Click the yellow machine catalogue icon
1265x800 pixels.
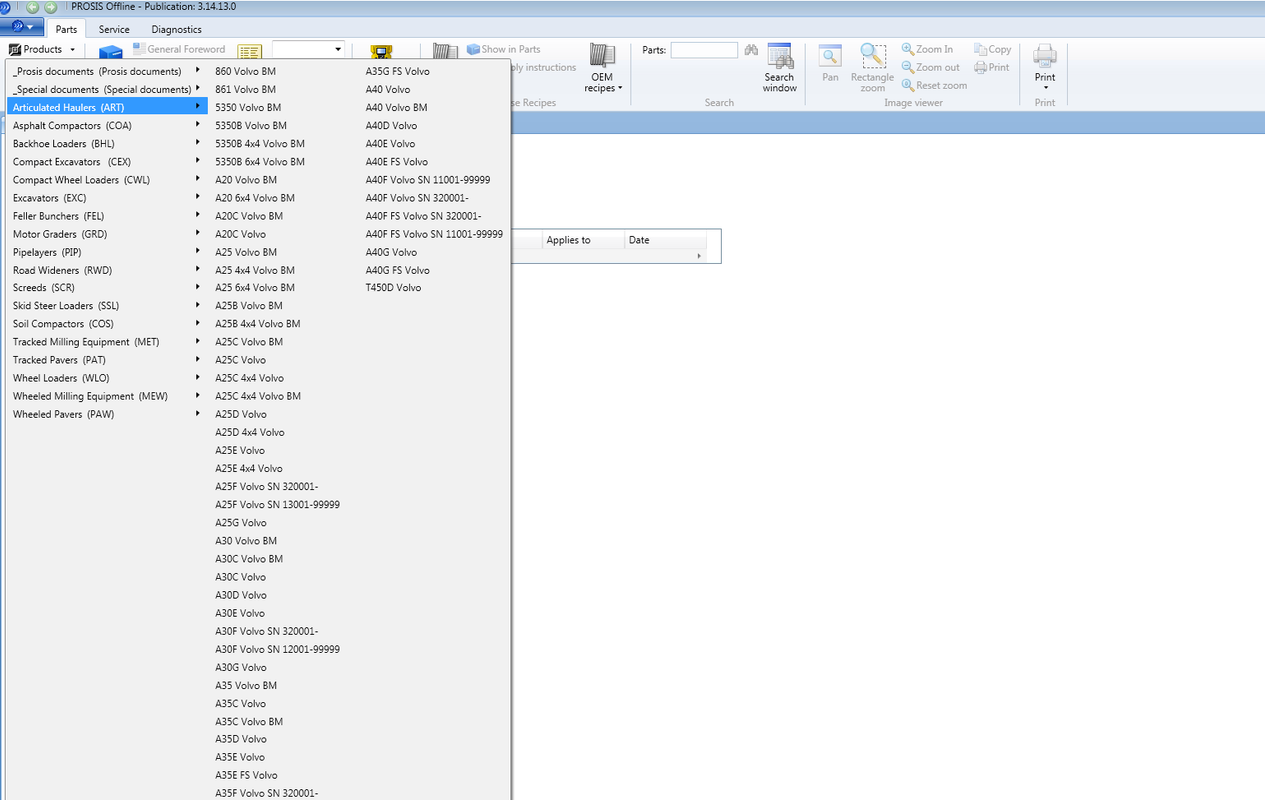coord(381,52)
